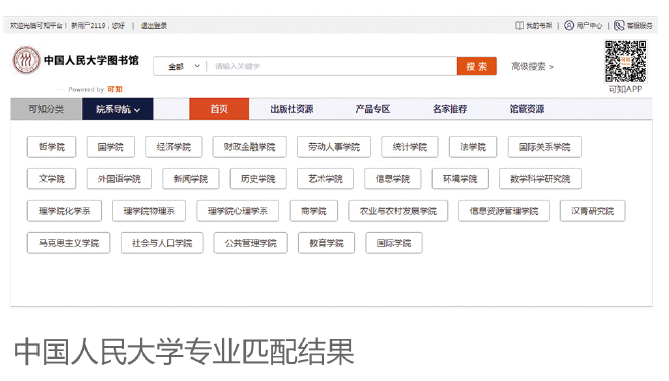Pick the 公共管理学院 button
The height and width of the screenshot is (381, 669).
250,243
